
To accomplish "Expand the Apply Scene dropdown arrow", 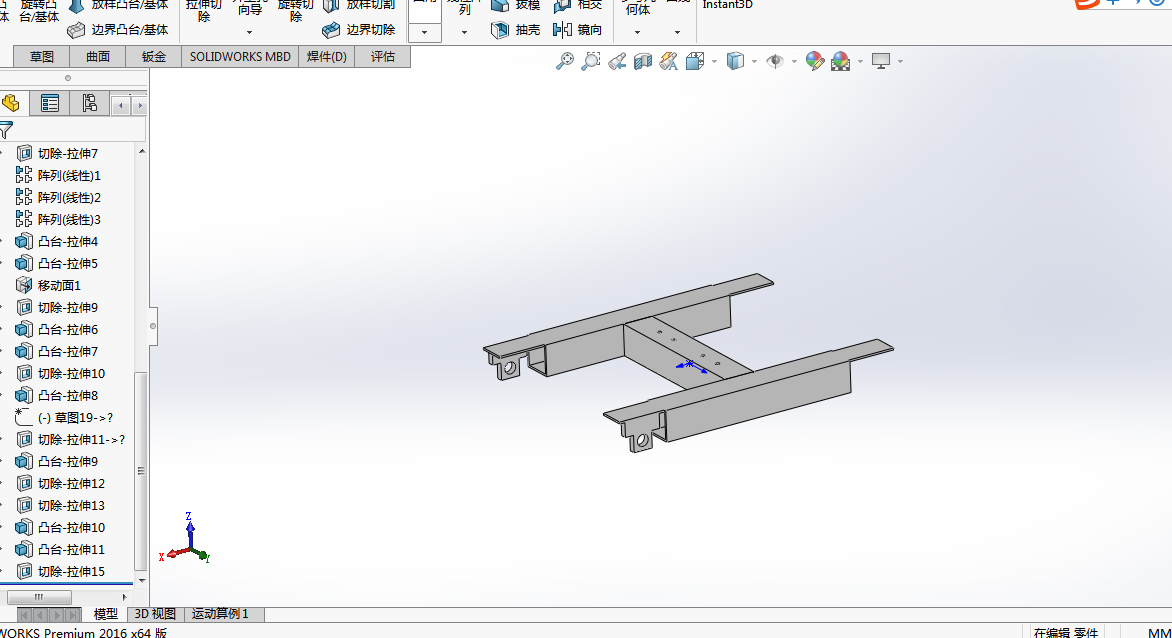I will pos(860,61).
